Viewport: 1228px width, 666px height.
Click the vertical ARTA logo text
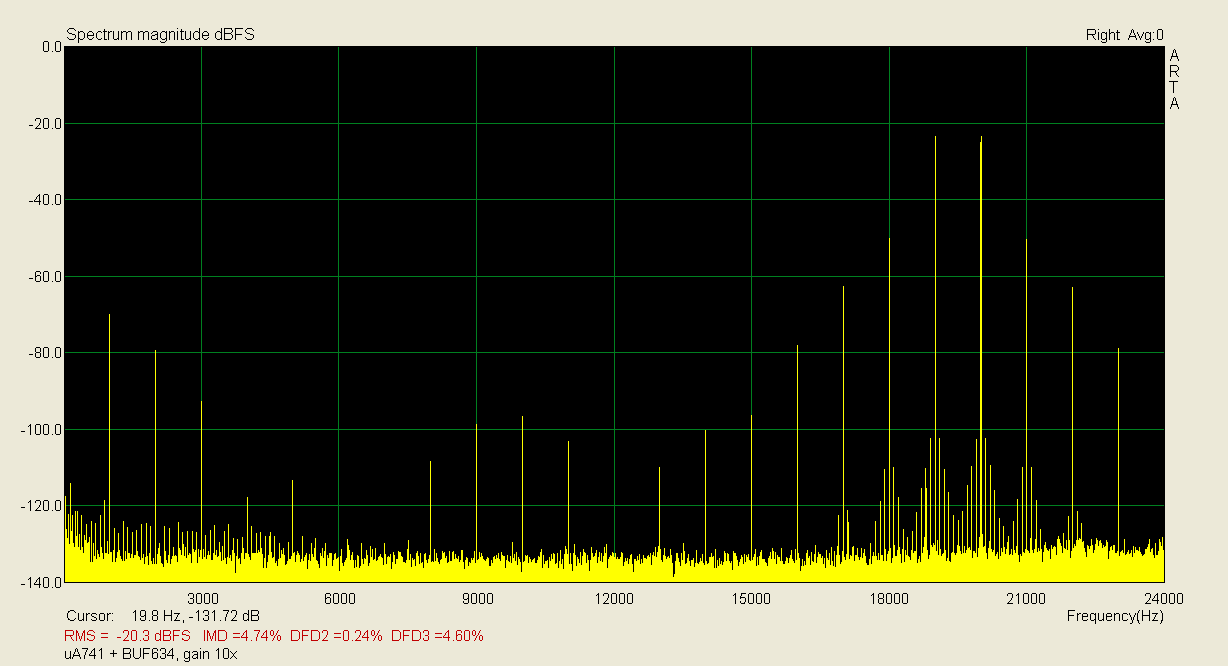click(1174, 79)
